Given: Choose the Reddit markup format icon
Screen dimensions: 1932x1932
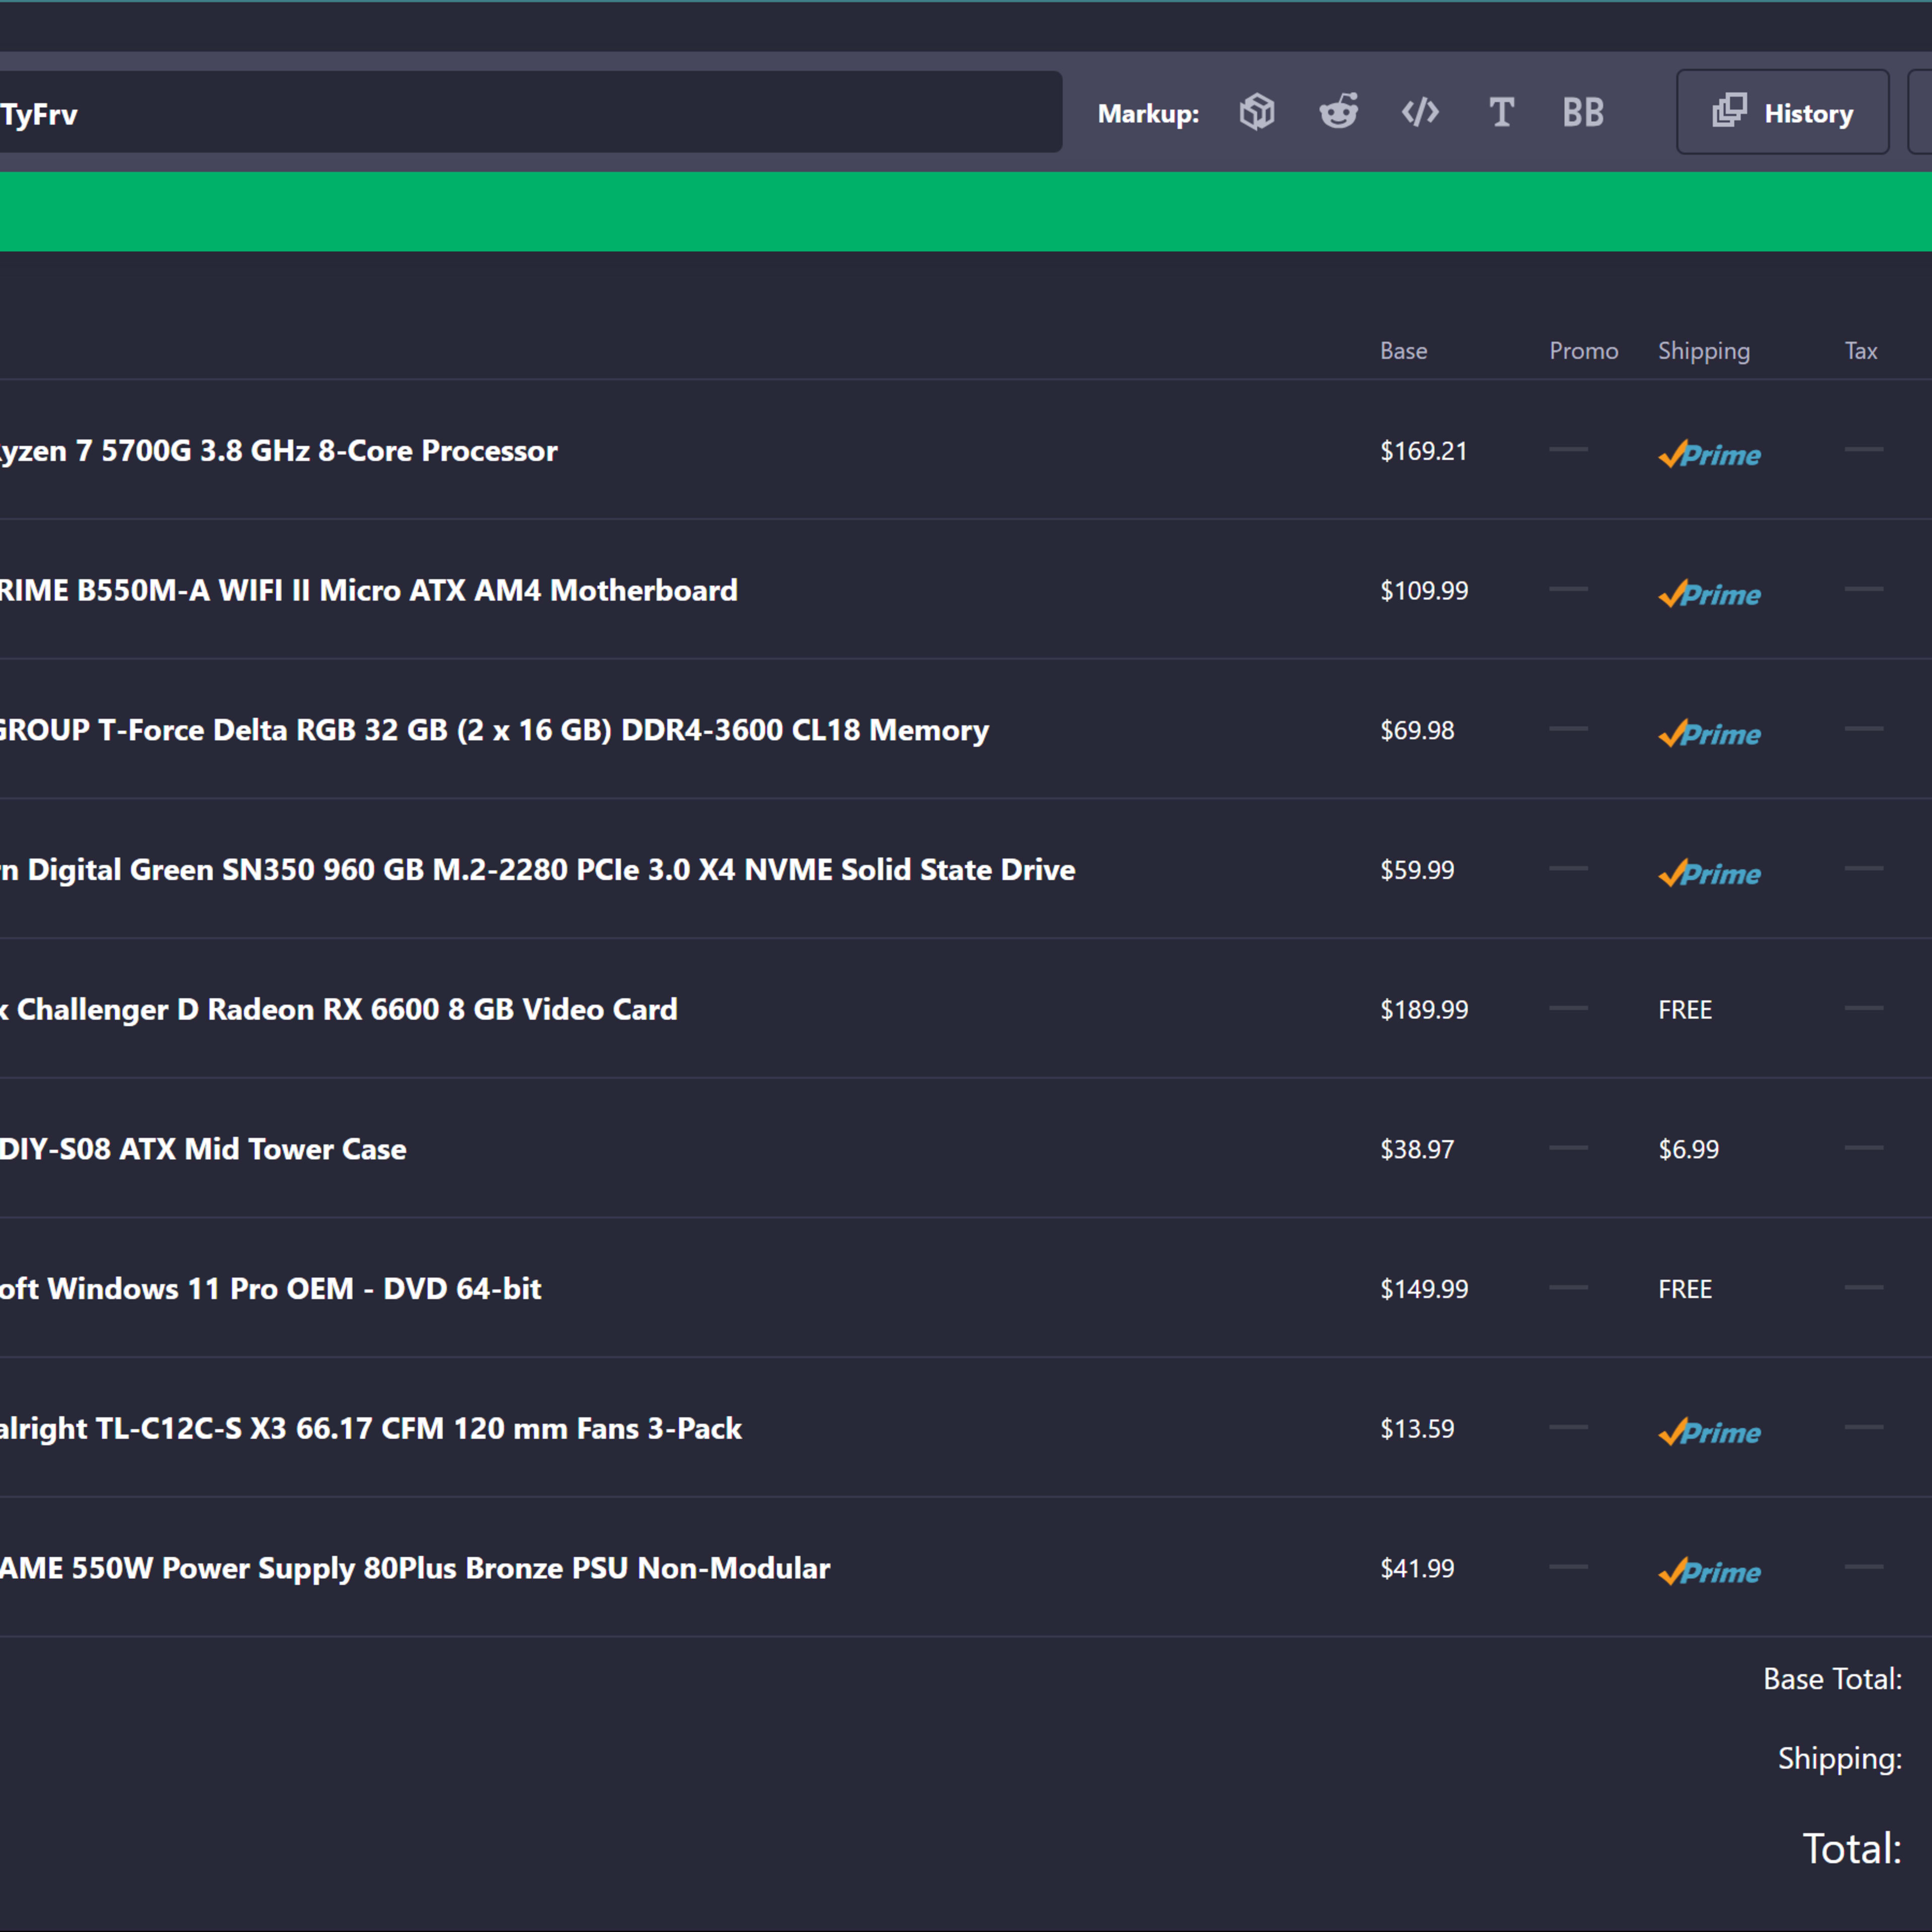Looking at the screenshot, I should pyautogui.click(x=1338, y=112).
